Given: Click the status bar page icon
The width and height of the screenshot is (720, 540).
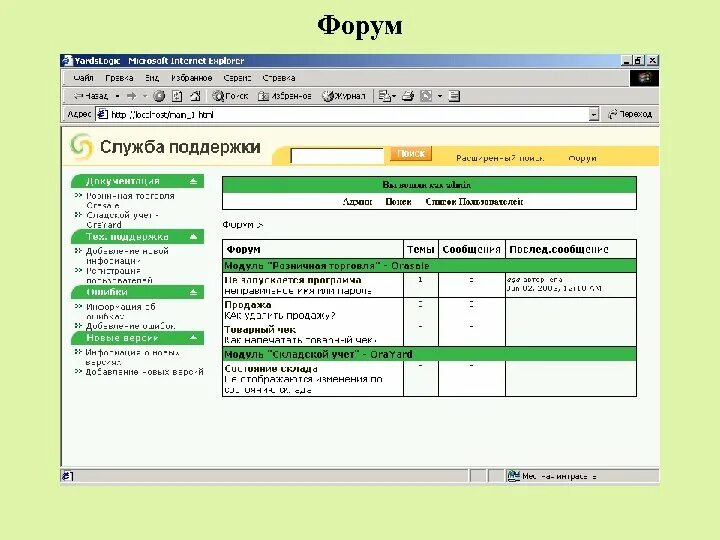Looking at the screenshot, I should pos(67,476).
